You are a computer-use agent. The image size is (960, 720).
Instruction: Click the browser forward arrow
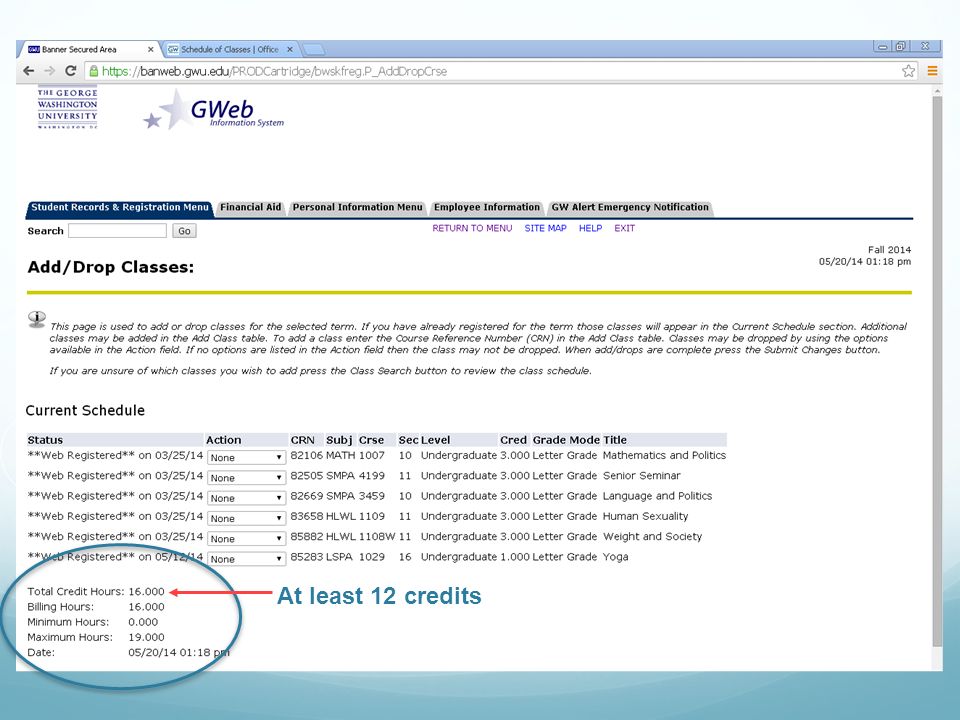(50, 71)
